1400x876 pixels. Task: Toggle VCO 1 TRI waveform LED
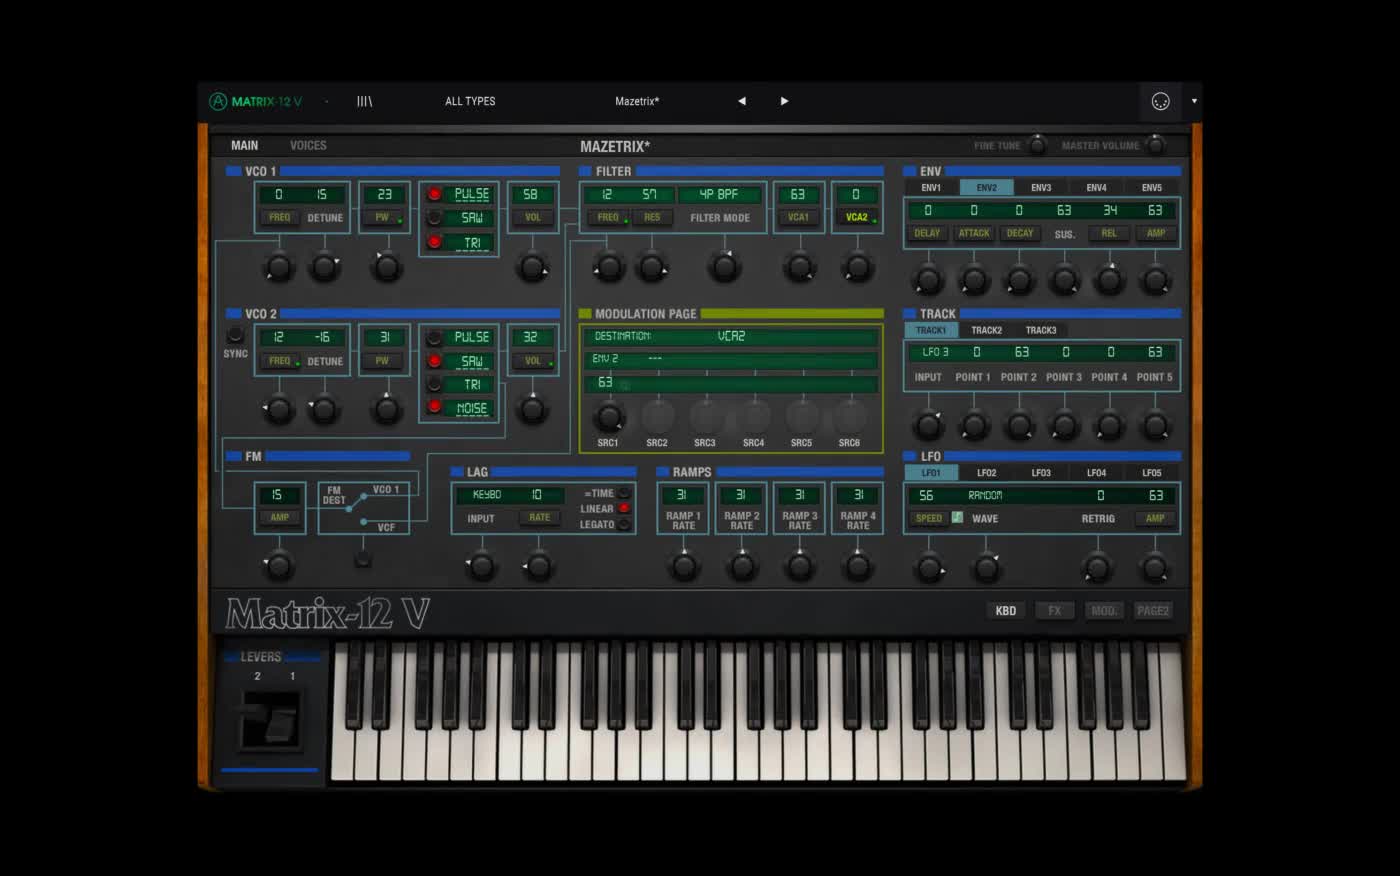pyautogui.click(x=435, y=242)
